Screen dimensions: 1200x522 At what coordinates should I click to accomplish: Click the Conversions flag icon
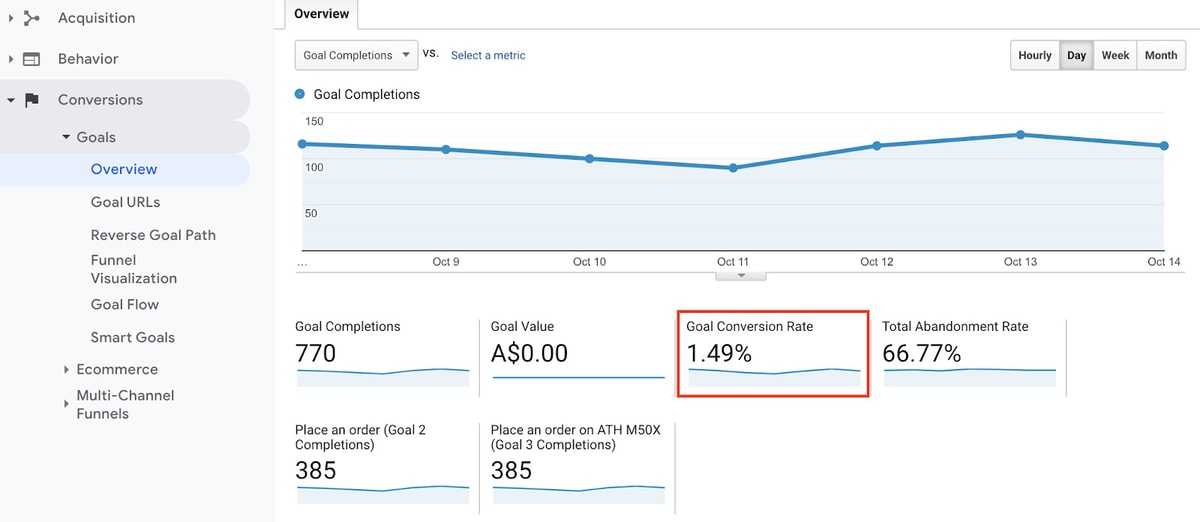(x=32, y=100)
